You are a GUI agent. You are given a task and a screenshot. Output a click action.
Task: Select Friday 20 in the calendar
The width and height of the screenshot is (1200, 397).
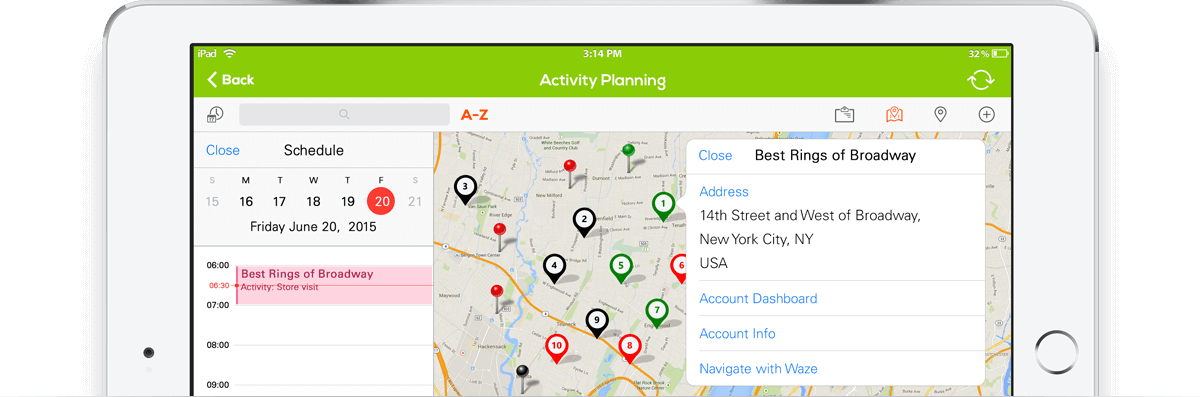380,201
